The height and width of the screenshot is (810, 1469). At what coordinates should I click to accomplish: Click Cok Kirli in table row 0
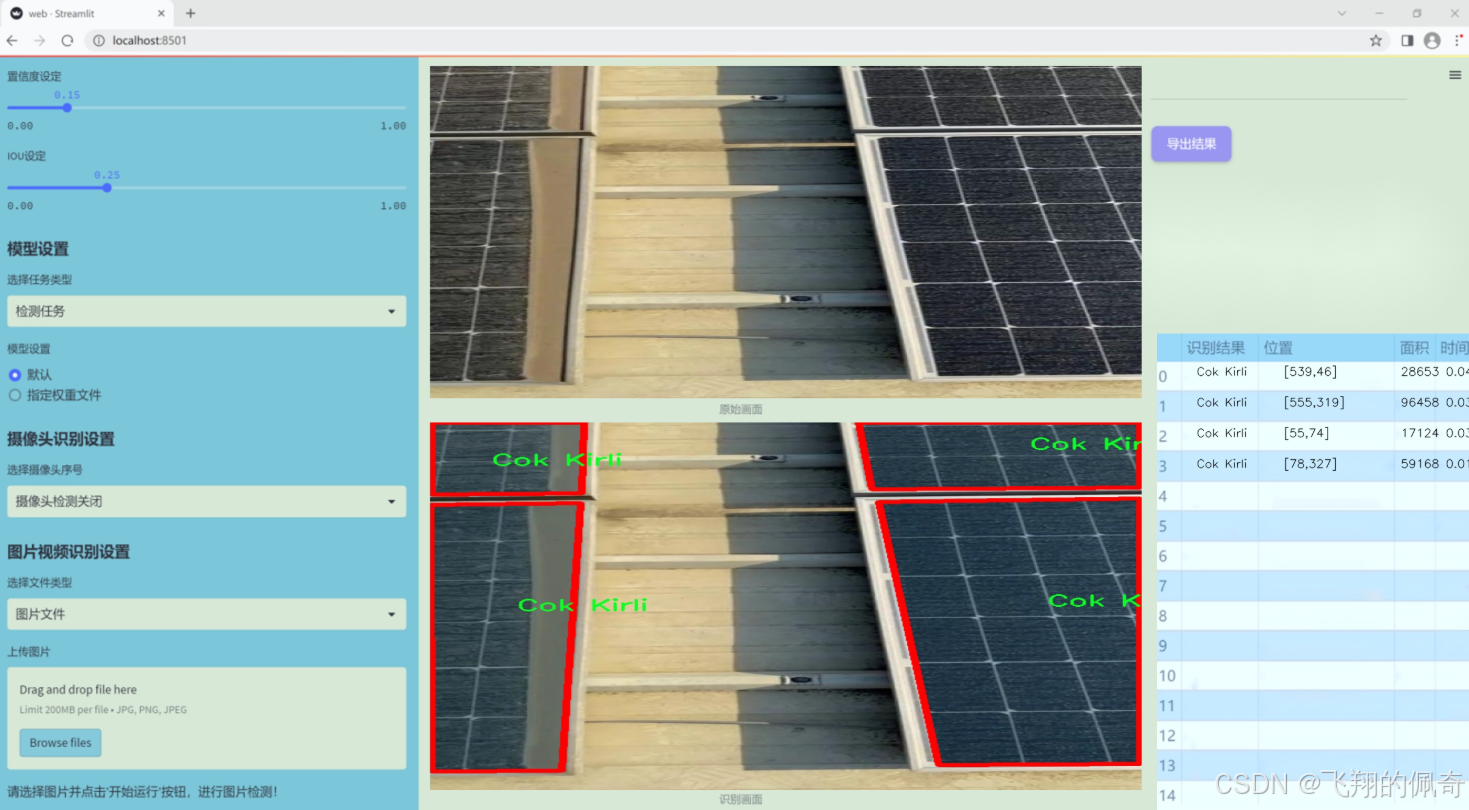[x=1221, y=372]
